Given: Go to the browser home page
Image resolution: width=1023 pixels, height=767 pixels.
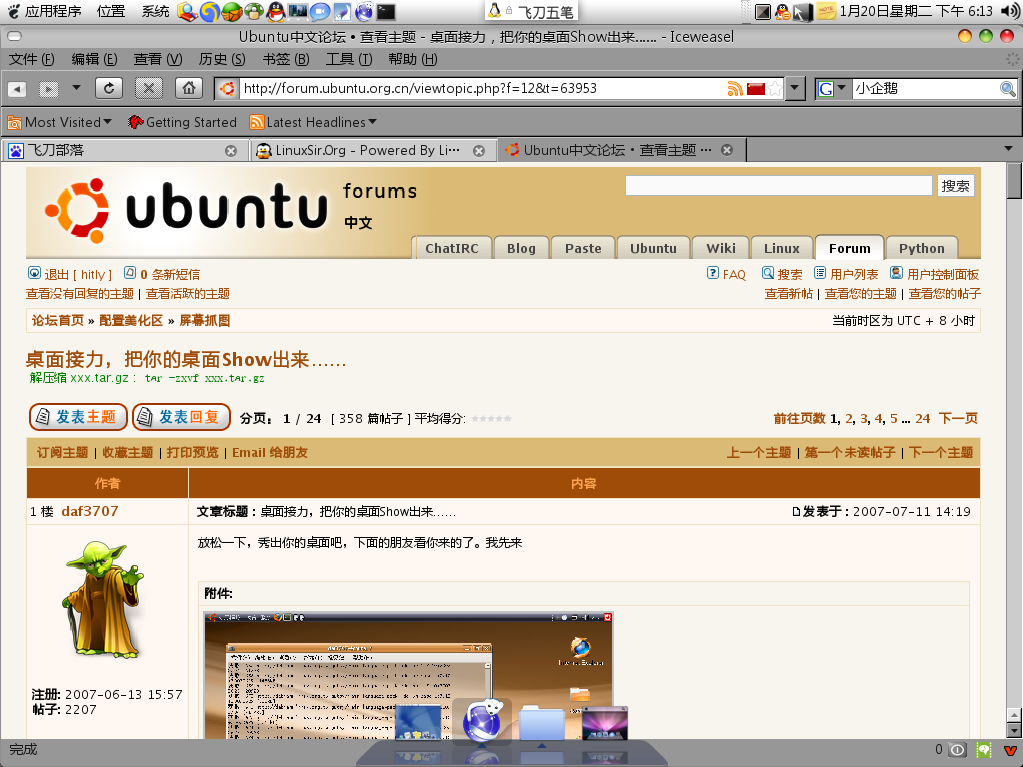Looking at the screenshot, I should tap(189, 88).
